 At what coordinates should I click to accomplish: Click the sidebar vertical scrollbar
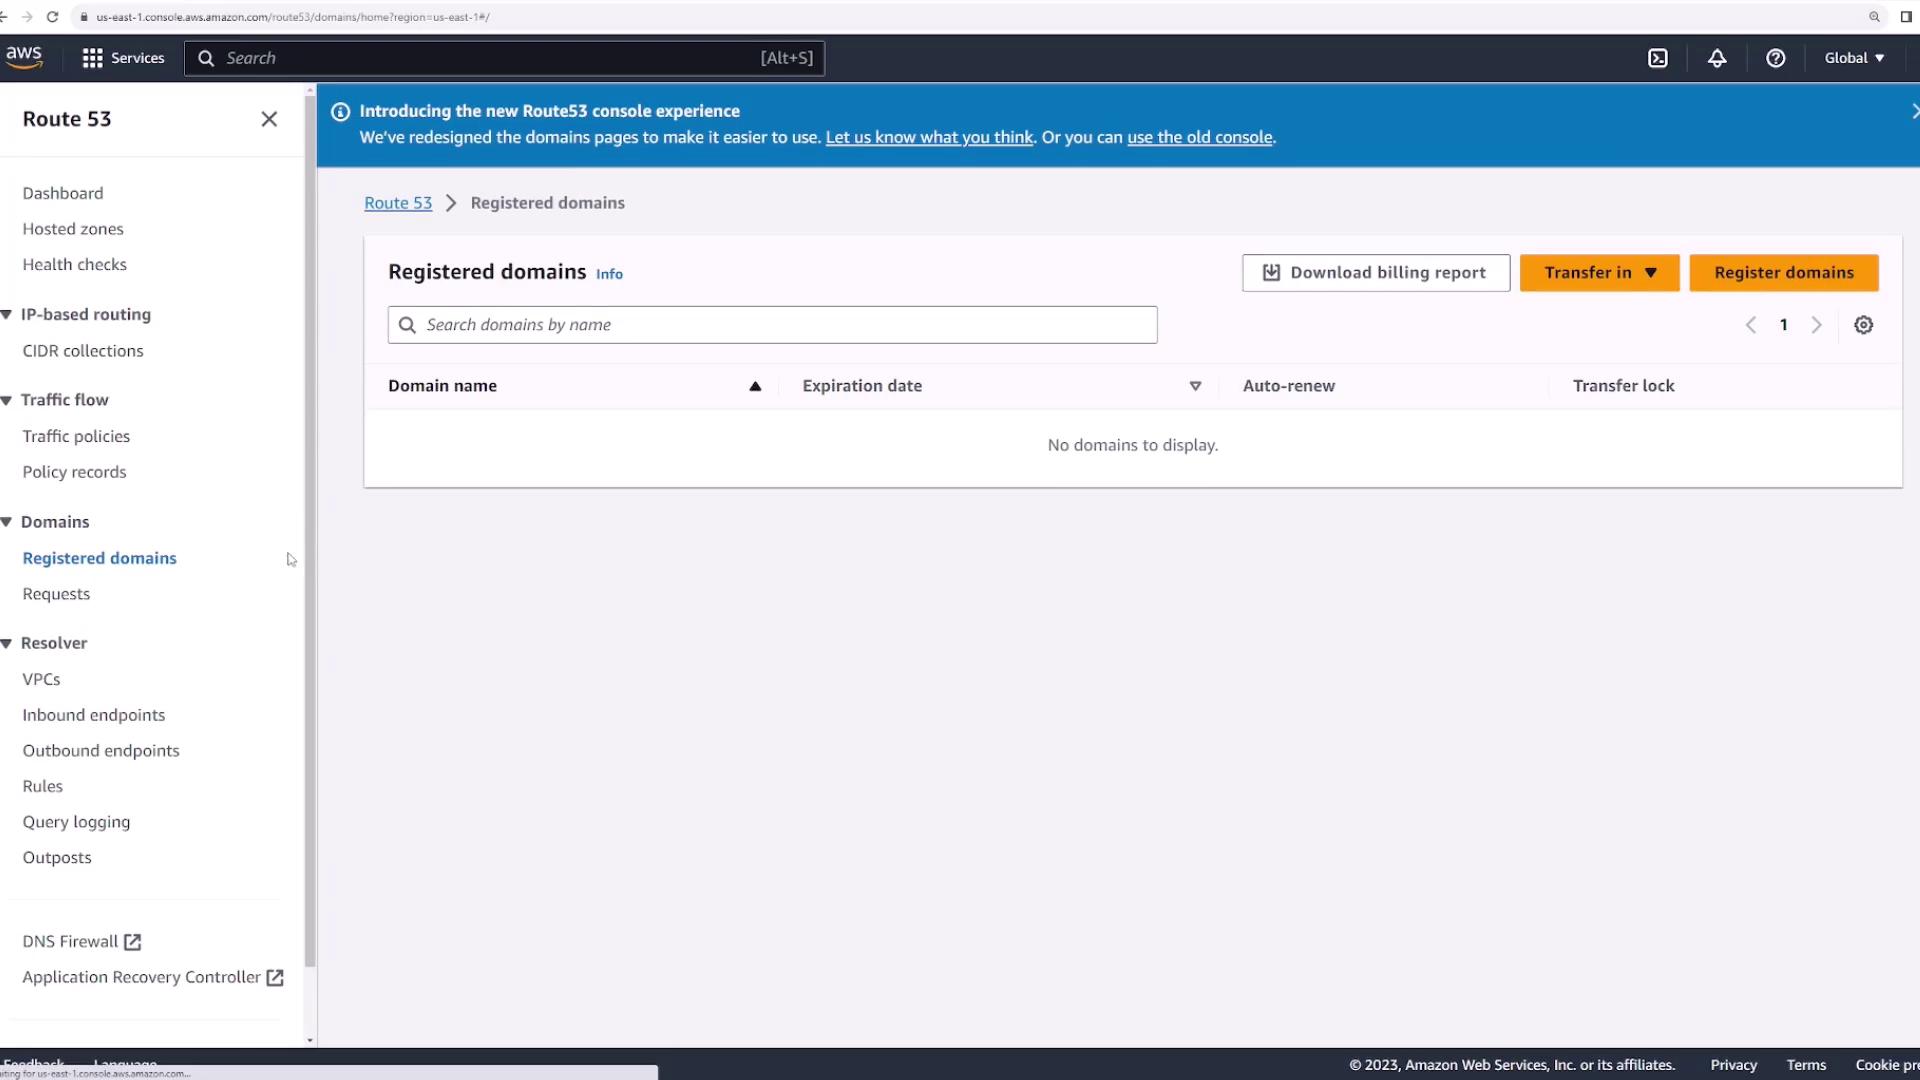click(x=310, y=530)
